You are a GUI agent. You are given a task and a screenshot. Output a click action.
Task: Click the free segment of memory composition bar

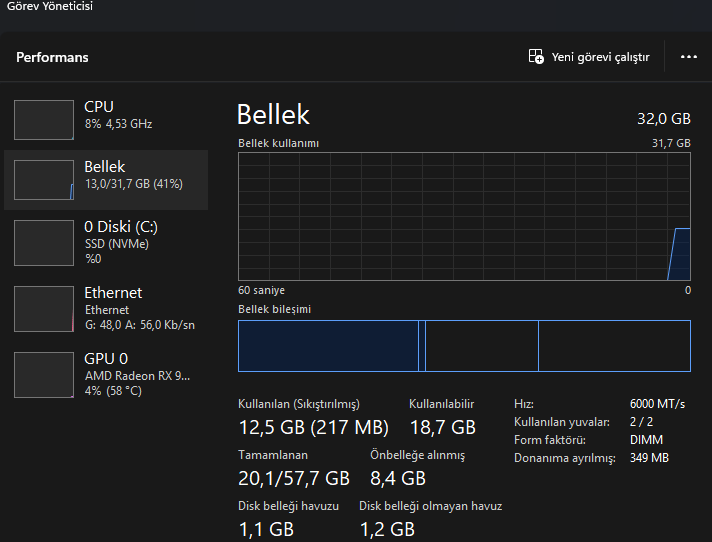pos(614,346)
